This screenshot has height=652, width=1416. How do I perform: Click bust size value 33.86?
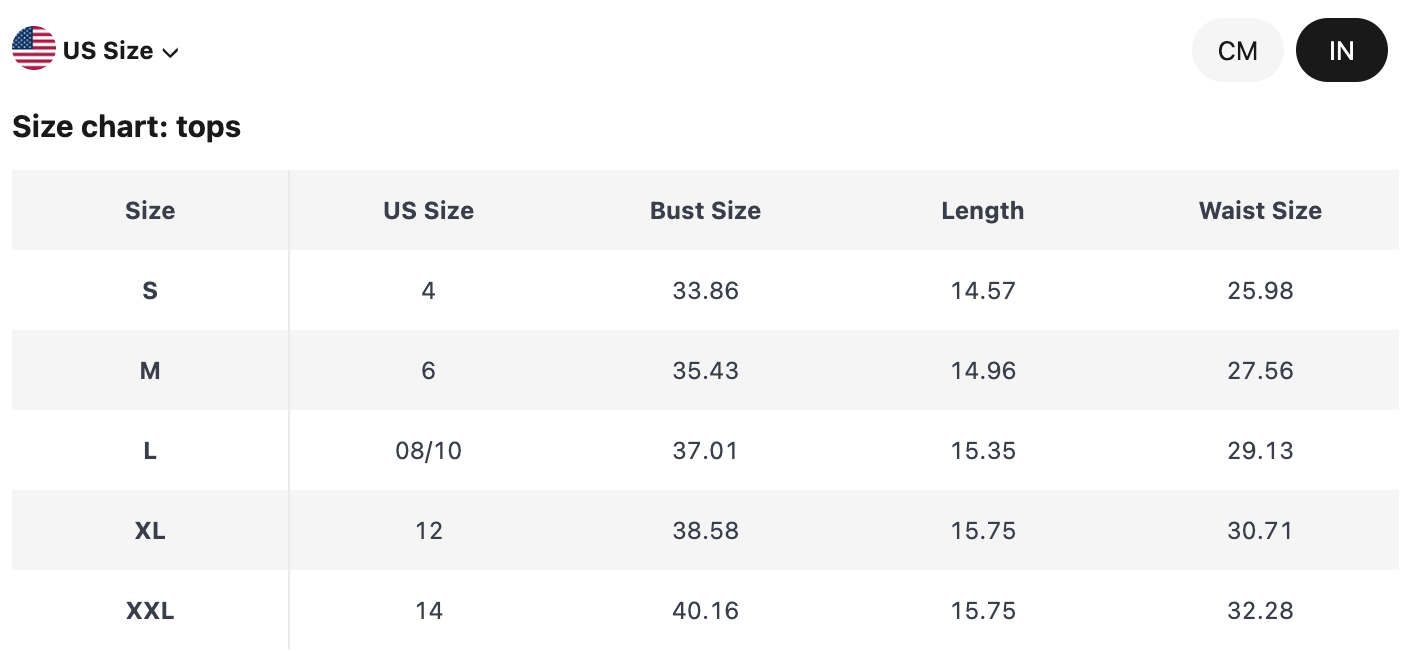point(705,291)
